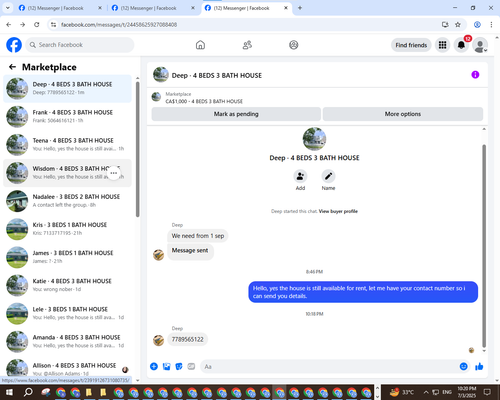The image size is (500, 400).
Task: Go back from the Marketplace list
Action: click(x=12, y=67)
